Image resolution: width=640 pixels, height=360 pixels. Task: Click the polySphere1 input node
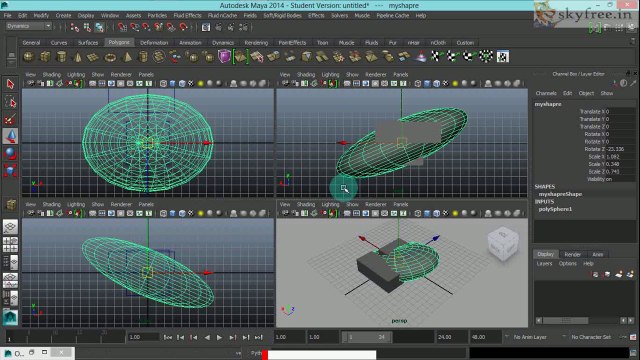[x=555, y=209]
